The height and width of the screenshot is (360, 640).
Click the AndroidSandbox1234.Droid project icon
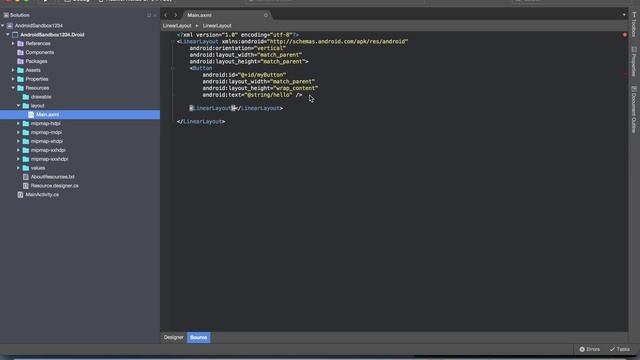(15, 35)
